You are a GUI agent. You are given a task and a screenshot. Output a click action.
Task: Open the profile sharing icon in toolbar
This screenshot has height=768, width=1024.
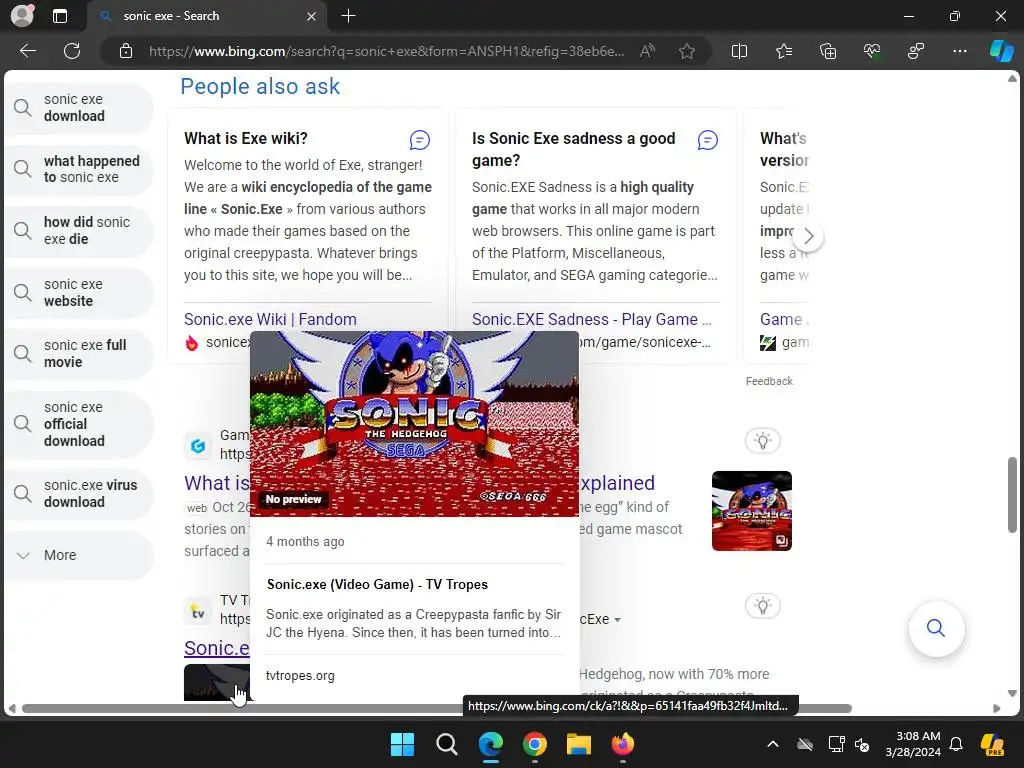(916, 51)
